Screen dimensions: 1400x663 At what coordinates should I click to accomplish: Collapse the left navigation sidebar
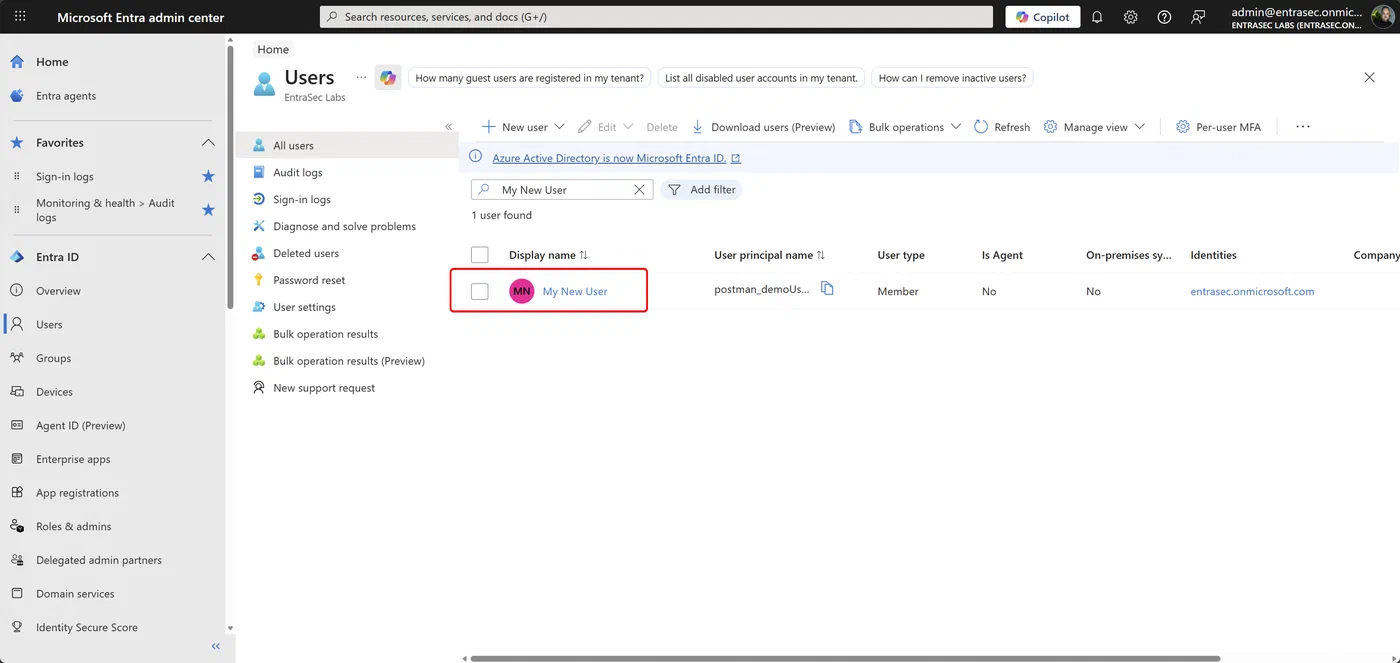[216, 647]
